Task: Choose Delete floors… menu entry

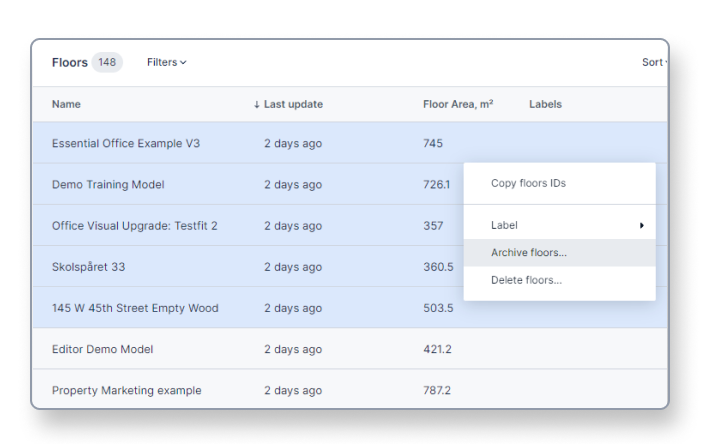Action: pos(526,280)
